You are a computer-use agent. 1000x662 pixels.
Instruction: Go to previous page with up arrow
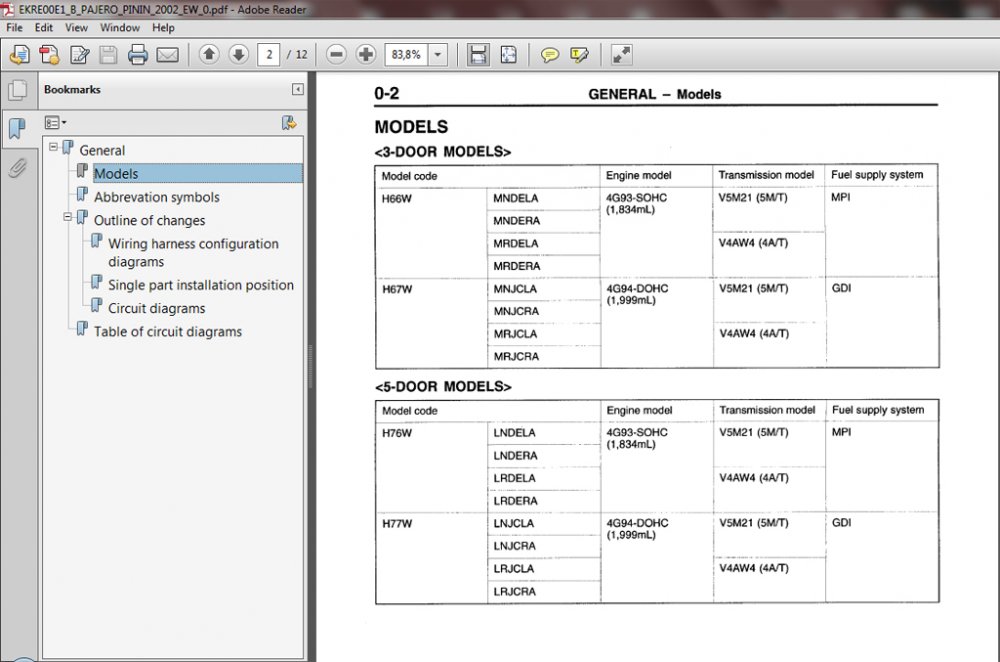pyautogui.click(x=209, y=54)
